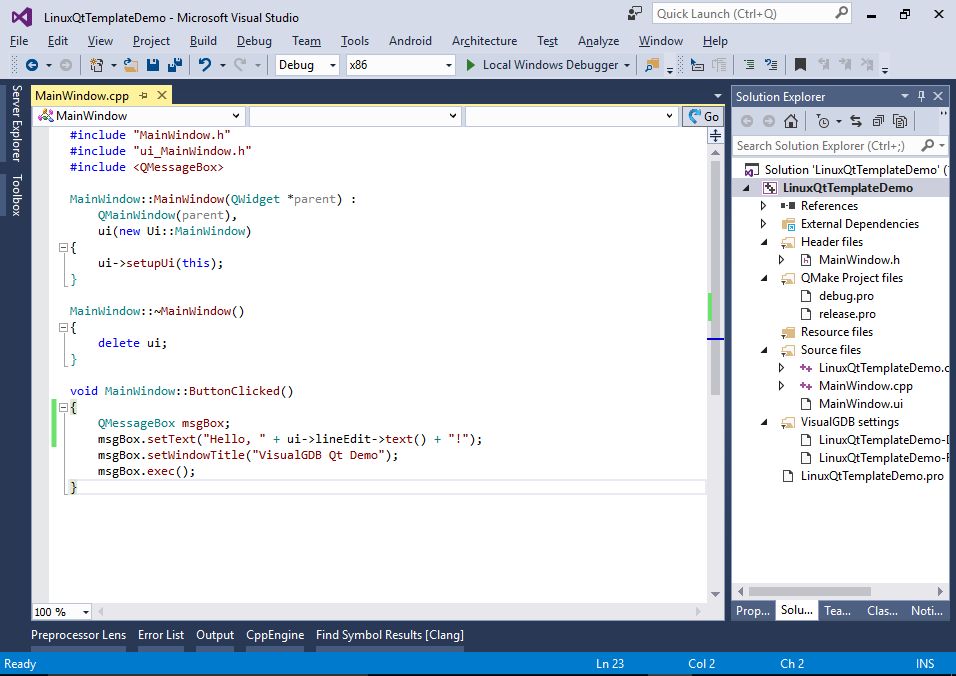Screen dimensions: 956x676
Task: Click the bookmark icon in the toolbar
Action: click(800, 65)
